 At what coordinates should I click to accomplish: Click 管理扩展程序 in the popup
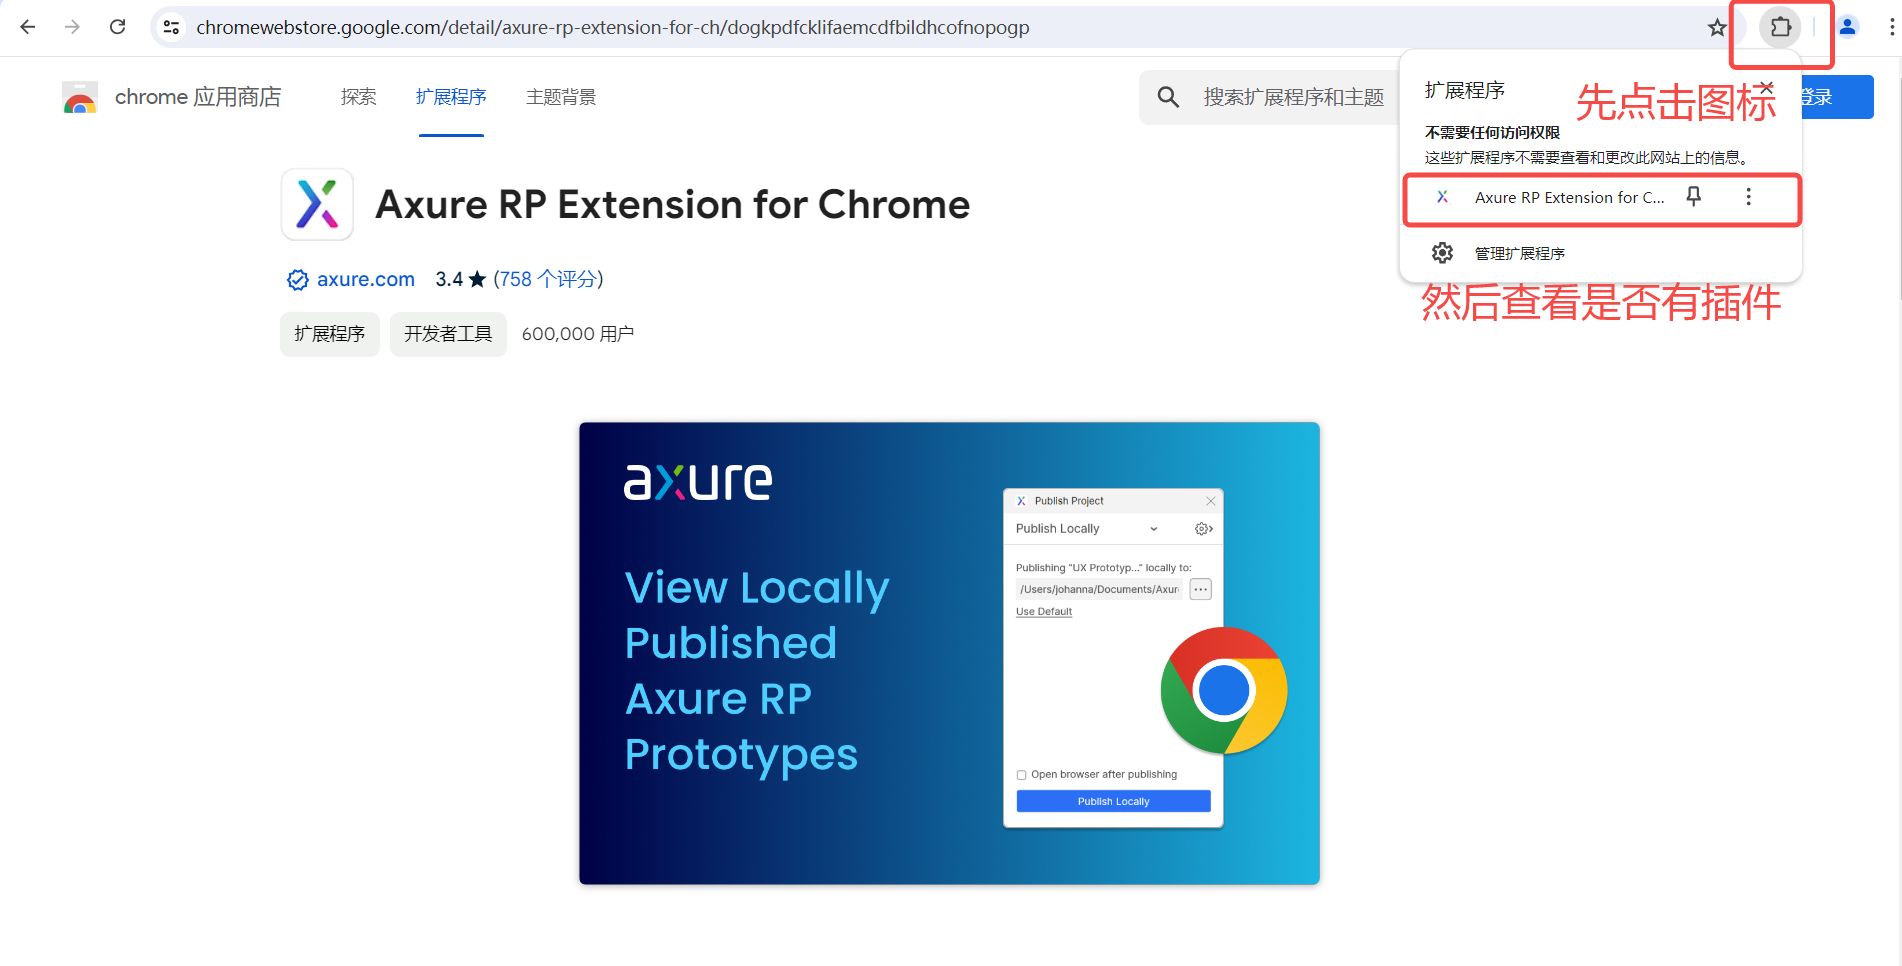tap(1520, 254)
